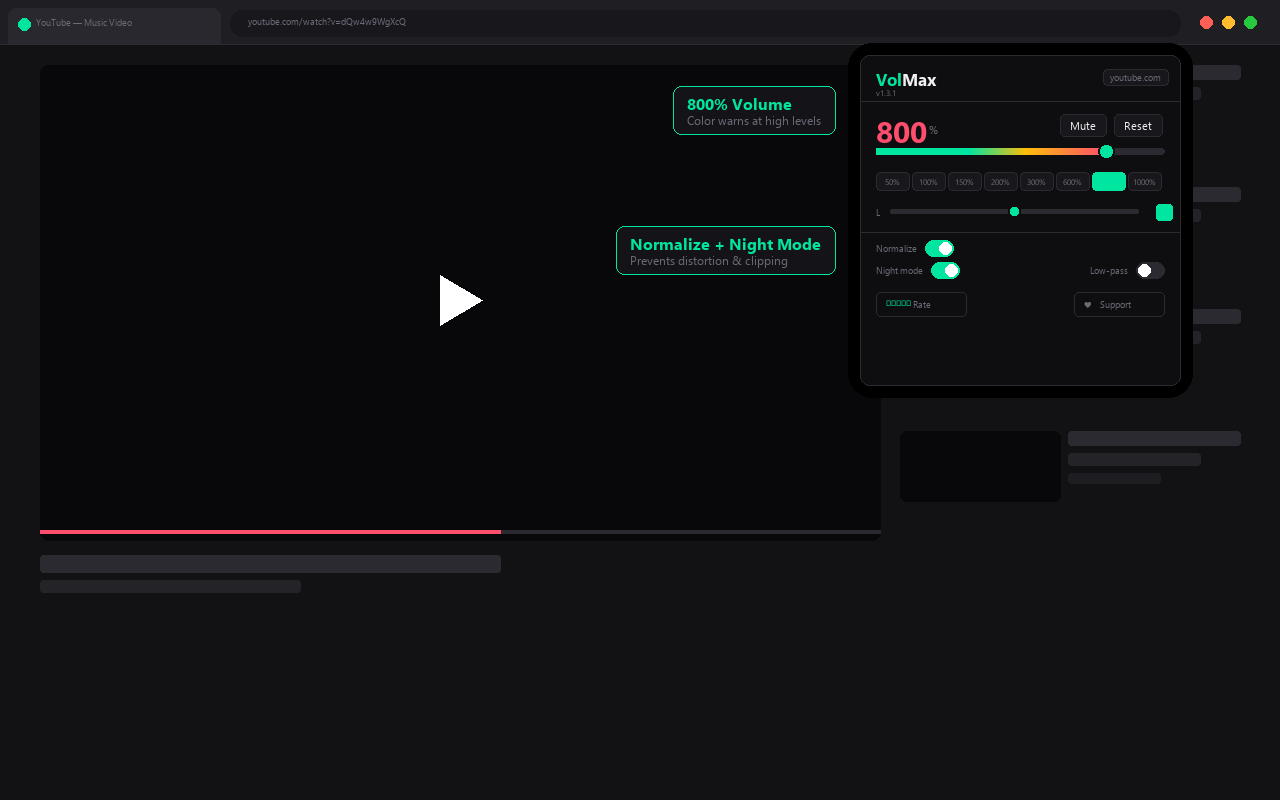Seek using the red video progress bar
This screenshot has width=1280, height=800.
(460, 532)
